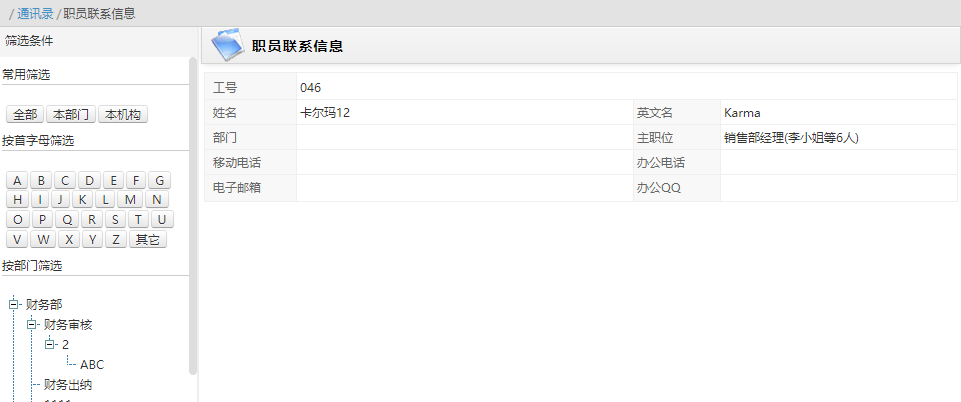Select letter M filter

130,200
